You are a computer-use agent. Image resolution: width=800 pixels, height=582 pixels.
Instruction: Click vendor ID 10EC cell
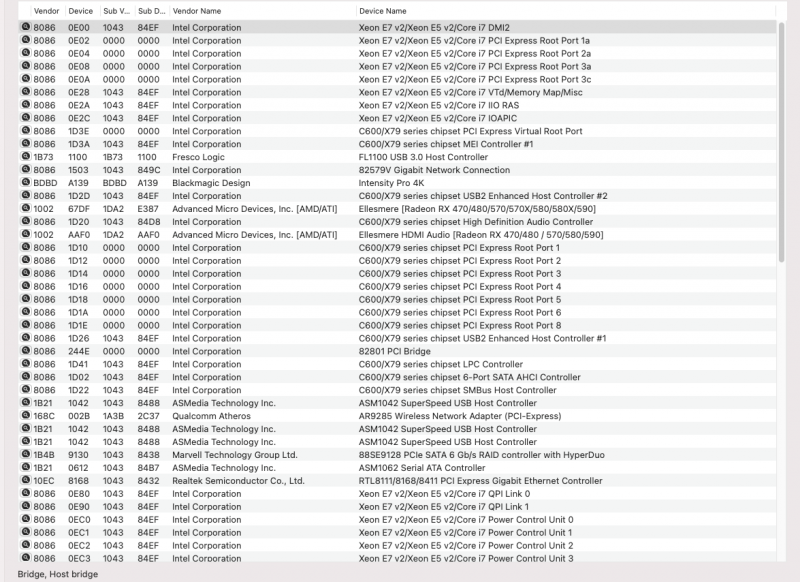44,481
